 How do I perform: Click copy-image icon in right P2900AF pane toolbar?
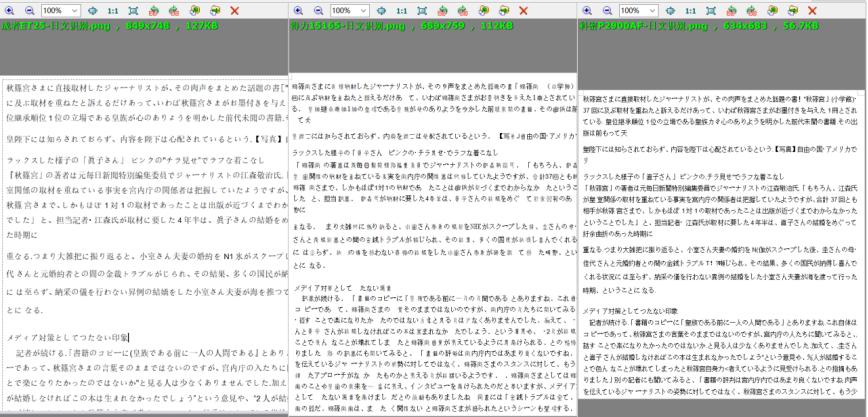click(772, 11)
